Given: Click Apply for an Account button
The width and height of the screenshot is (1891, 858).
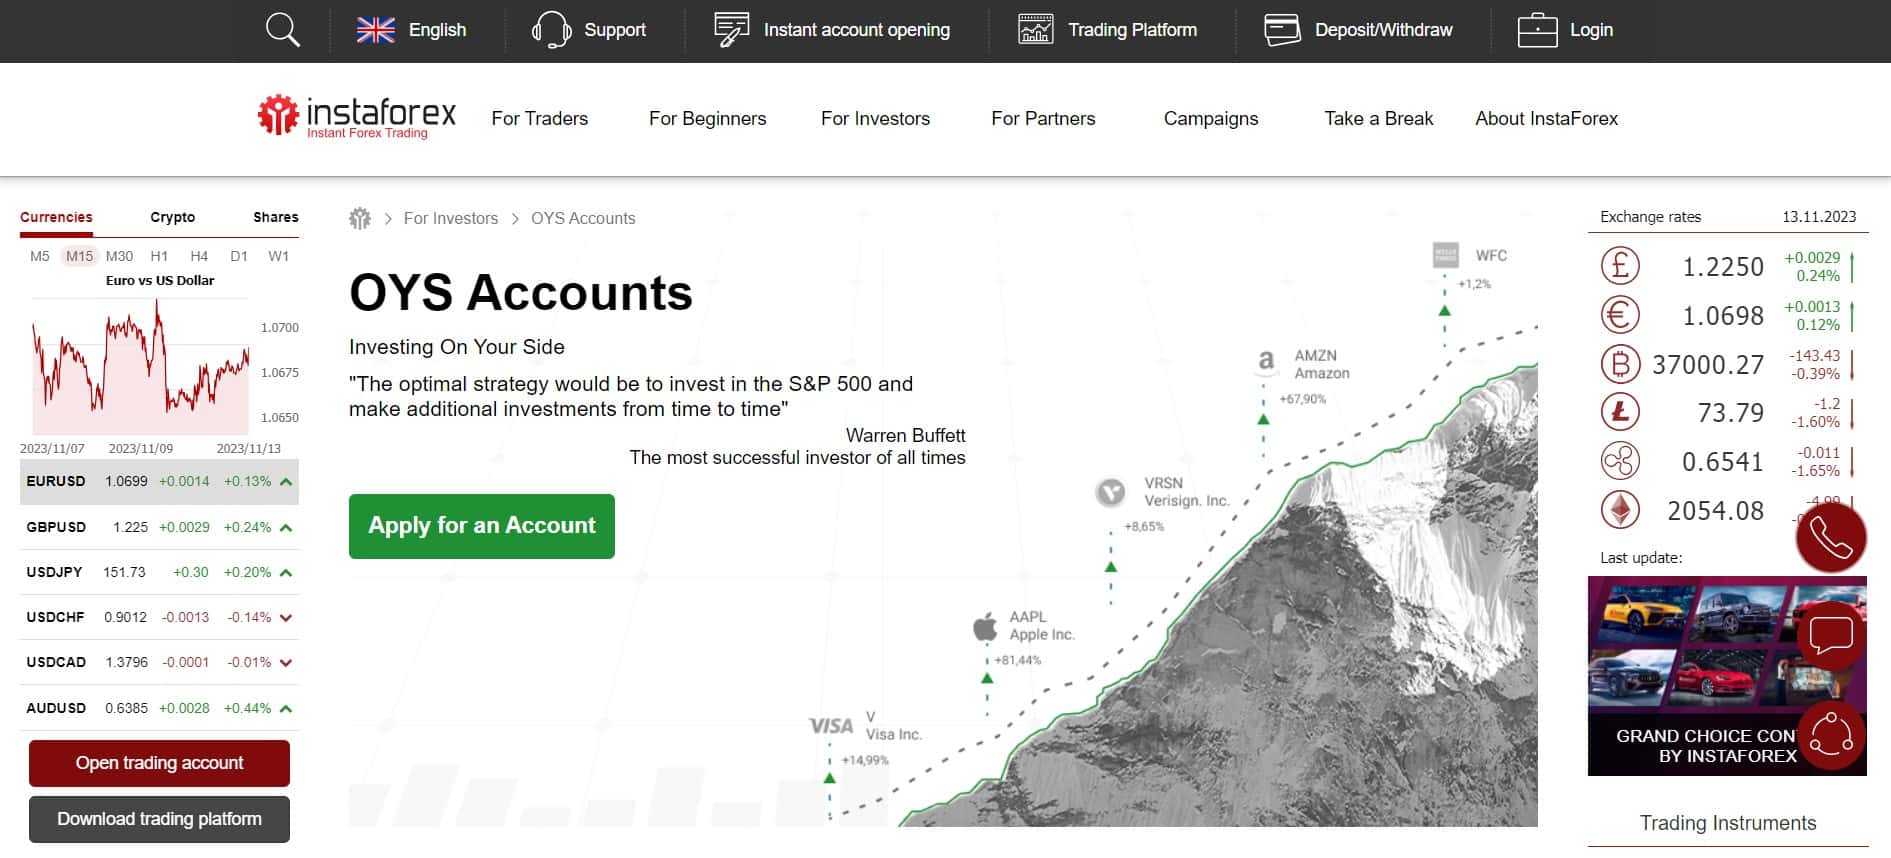Looking at the screenshot, I should point(482,526).
